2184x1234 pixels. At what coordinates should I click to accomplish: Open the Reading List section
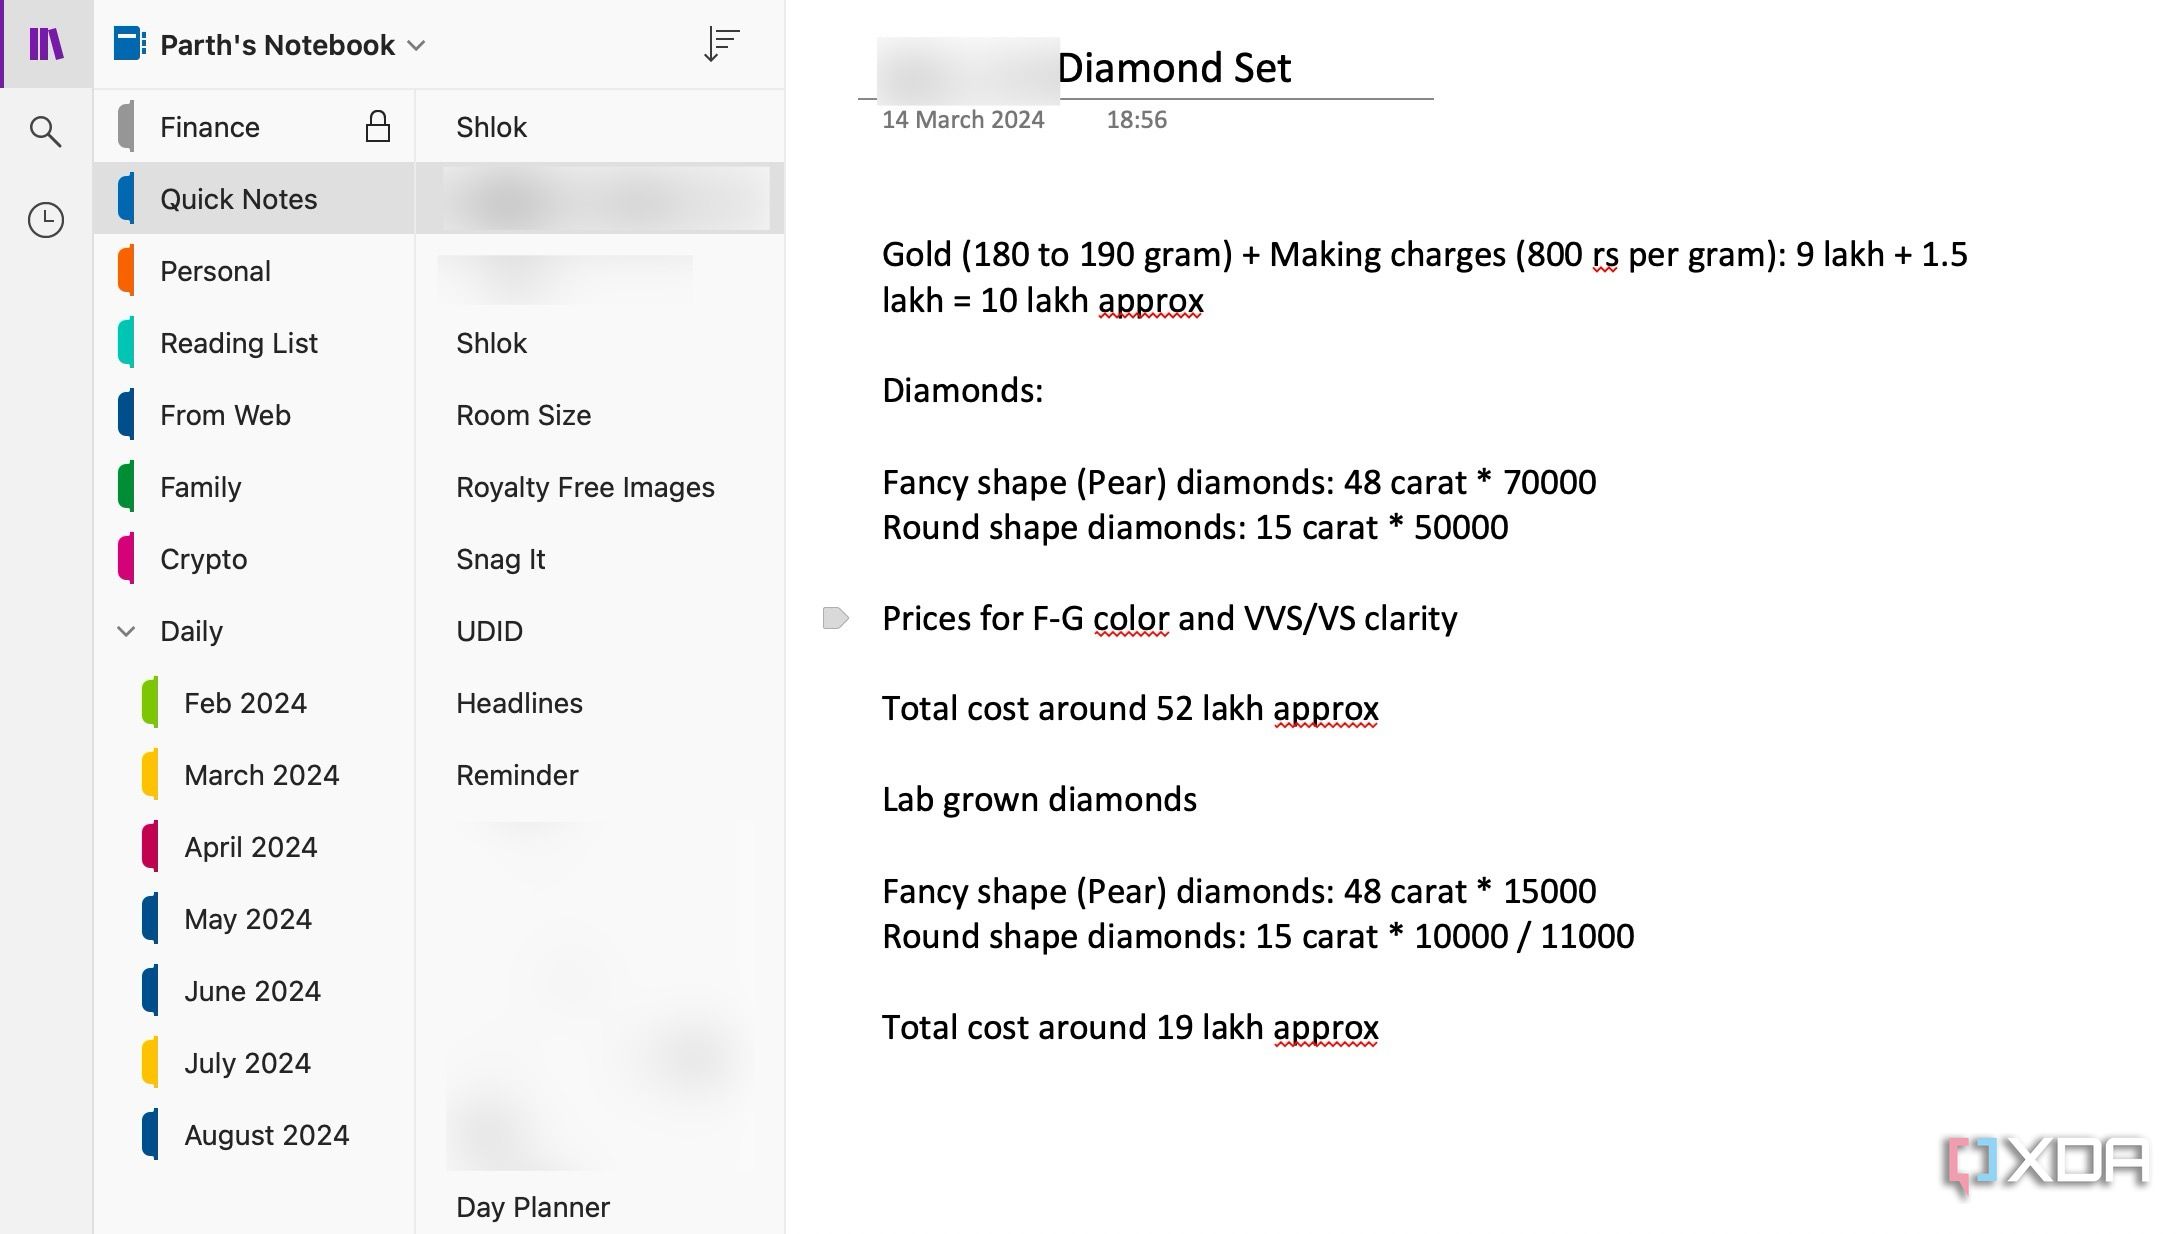pos(238,343)
